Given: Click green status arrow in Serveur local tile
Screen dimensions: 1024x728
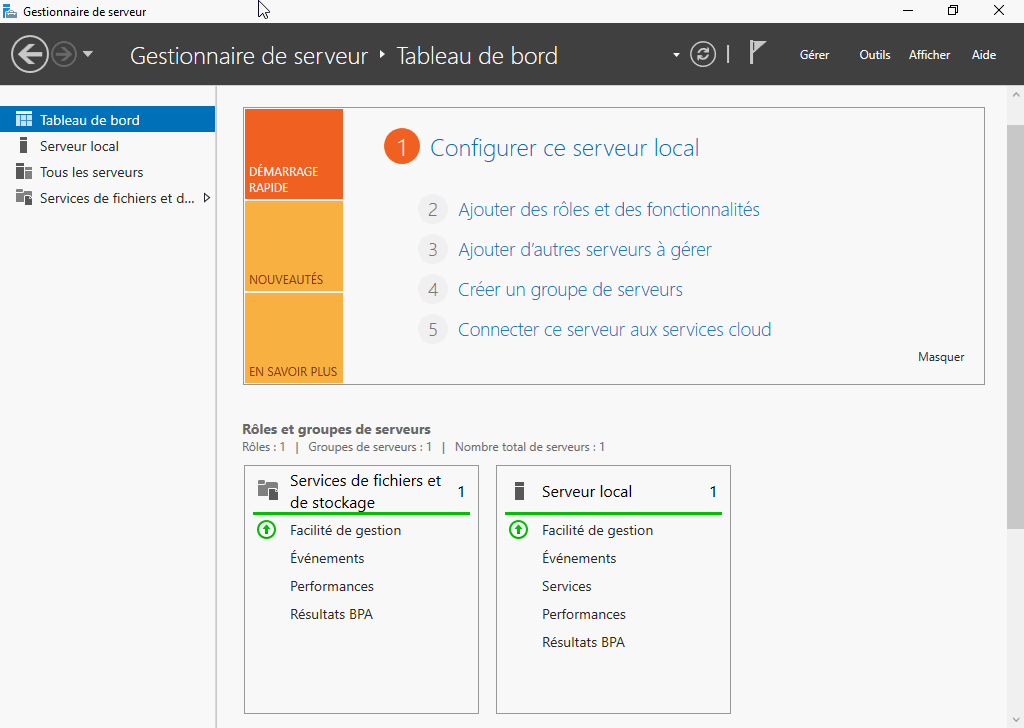Looking at the screenshot, I should [x=518, y=530].
